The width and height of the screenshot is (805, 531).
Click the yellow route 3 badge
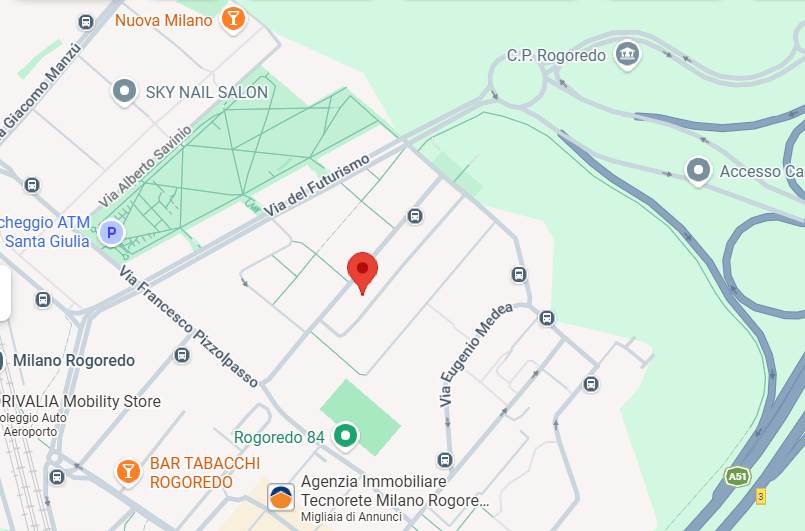pyautogui.click(x=761, y=496)
